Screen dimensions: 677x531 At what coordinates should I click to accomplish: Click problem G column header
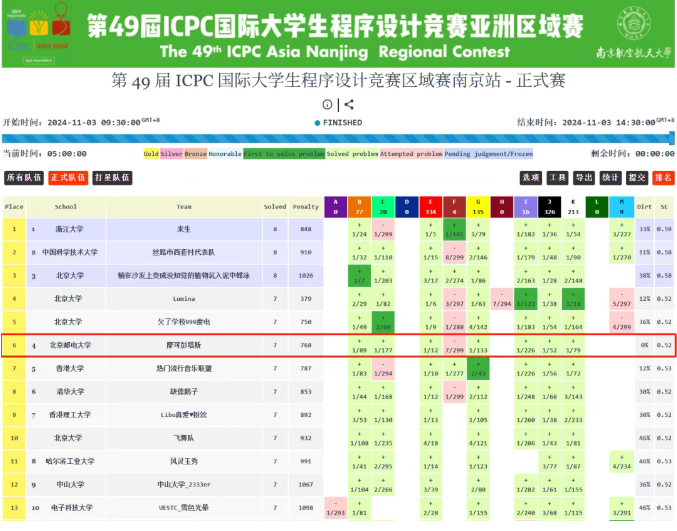478,207
